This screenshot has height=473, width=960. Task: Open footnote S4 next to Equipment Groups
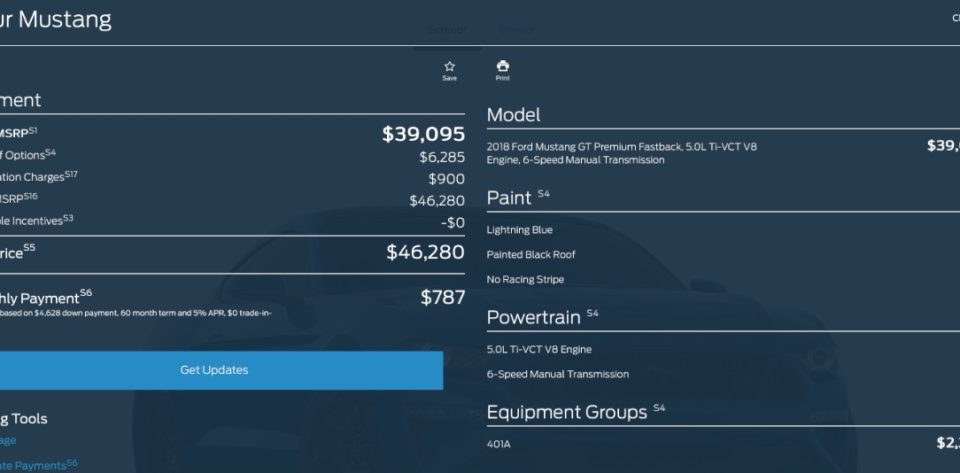(659, 408)
